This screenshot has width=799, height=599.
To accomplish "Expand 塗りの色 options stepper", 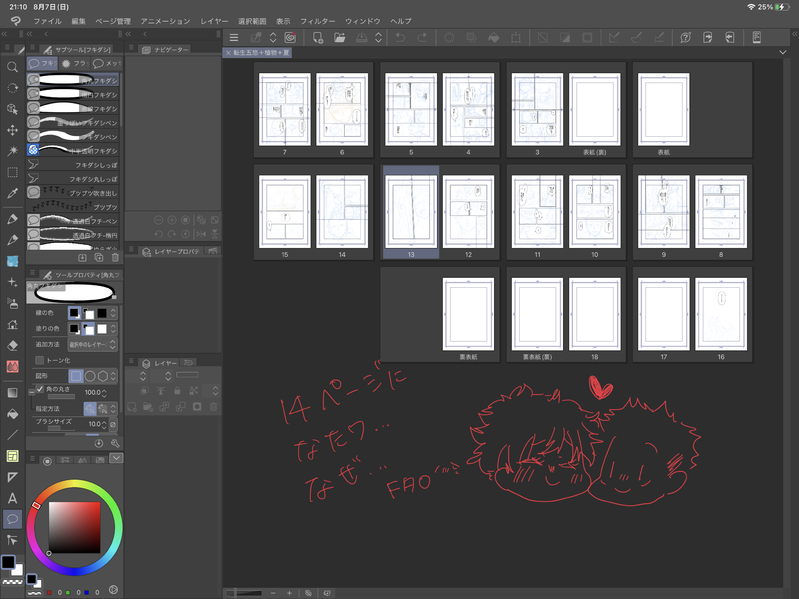I will pos(113,329).
